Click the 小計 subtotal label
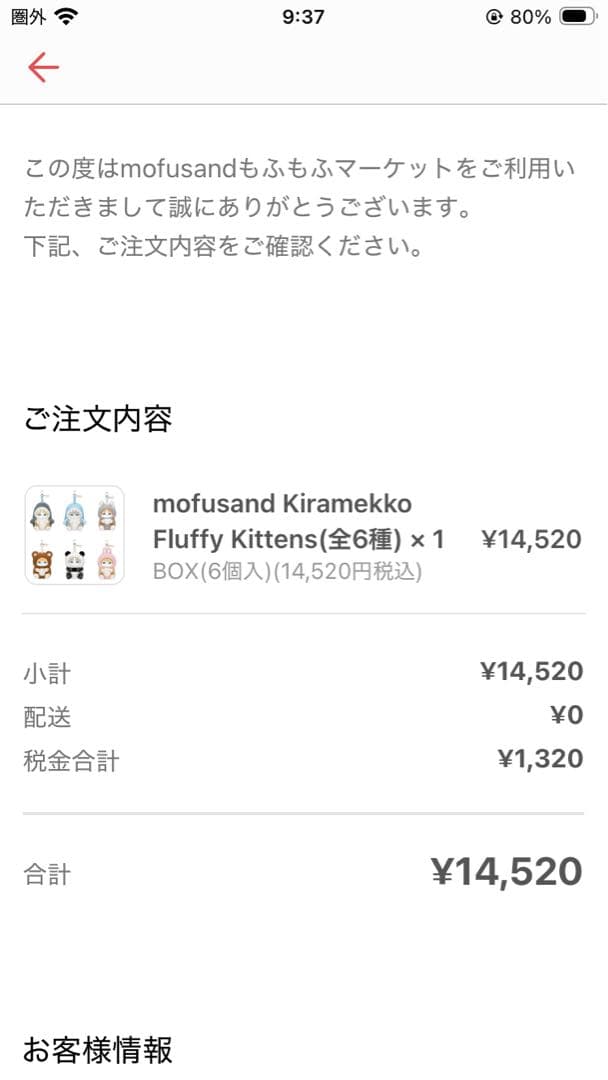The width and height of the screenshot is (608, 1080). coord(44,672)
